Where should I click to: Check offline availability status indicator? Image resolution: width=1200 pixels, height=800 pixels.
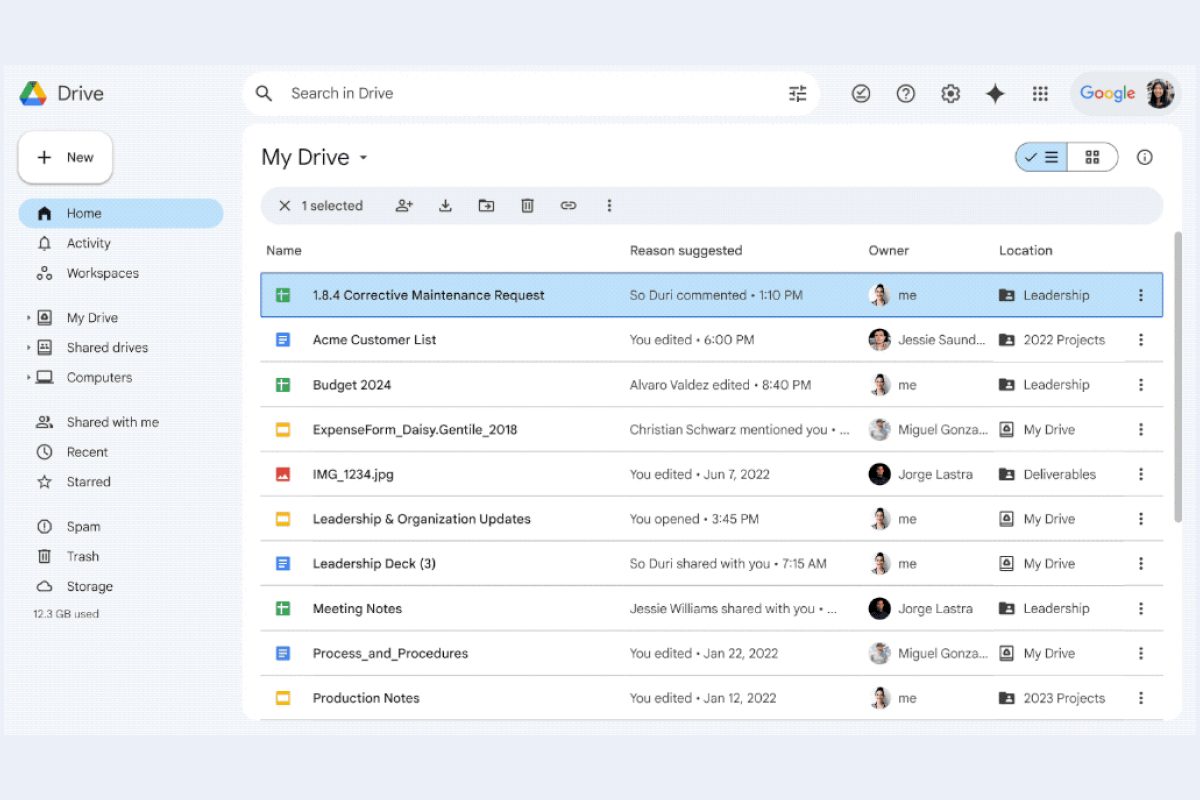tap(861, 93)
